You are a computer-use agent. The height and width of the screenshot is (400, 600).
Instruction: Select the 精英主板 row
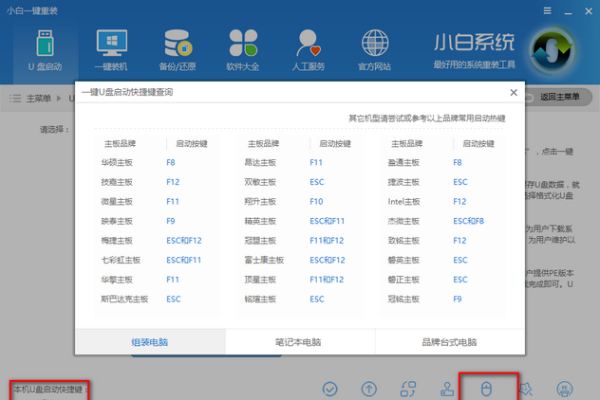click(x=300, y=221)
